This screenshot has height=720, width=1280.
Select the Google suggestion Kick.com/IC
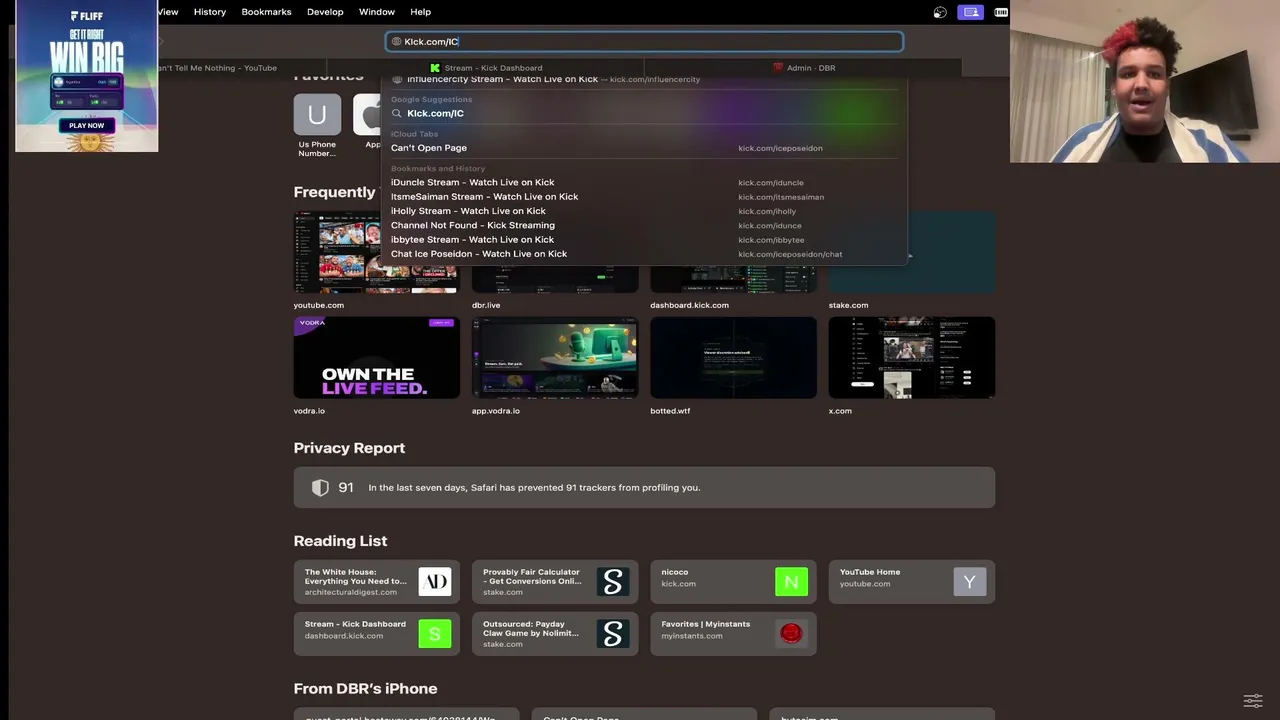pyautogui.click(x=645, y=114)
